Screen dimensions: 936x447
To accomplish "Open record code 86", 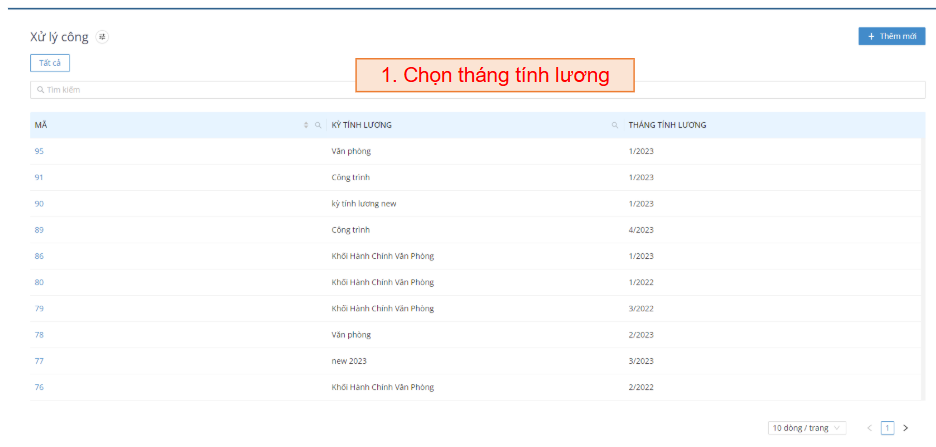I will click(39, 256).
